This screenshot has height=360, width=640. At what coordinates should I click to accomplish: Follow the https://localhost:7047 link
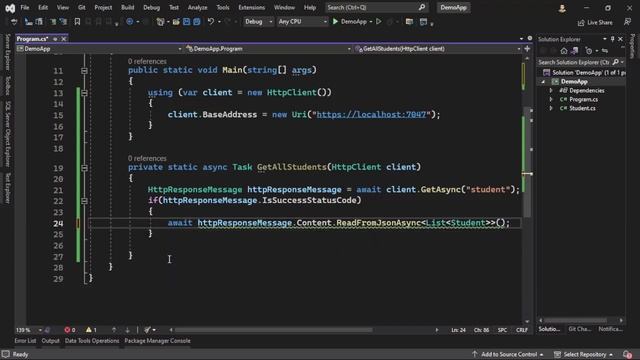[x=371, y=115]
